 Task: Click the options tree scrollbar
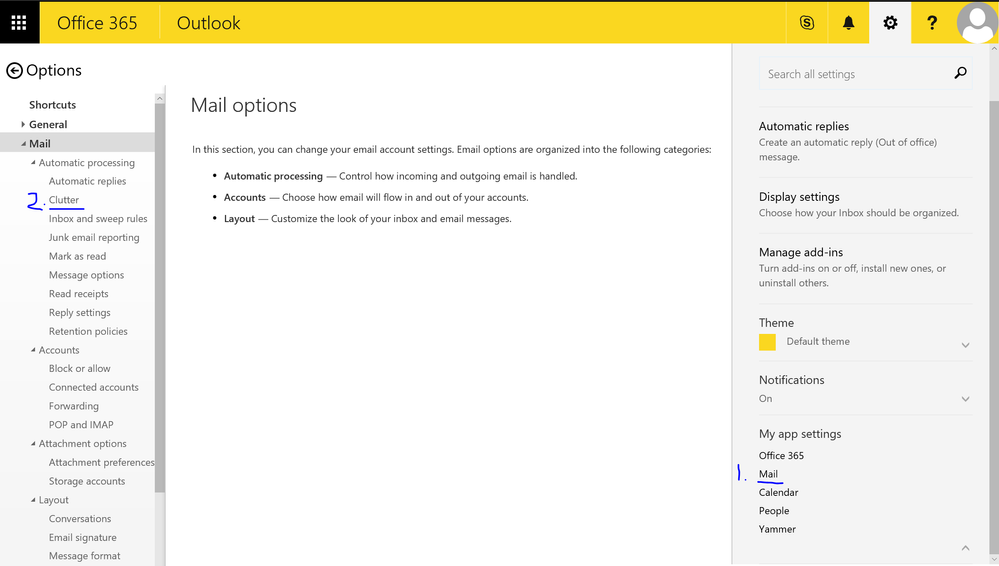click(159, 297)
